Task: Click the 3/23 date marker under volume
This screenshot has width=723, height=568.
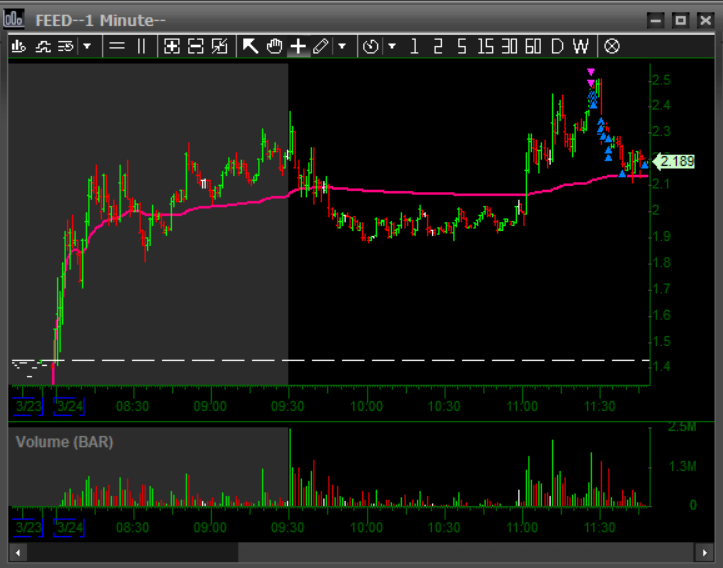Action: coord(28,527)
